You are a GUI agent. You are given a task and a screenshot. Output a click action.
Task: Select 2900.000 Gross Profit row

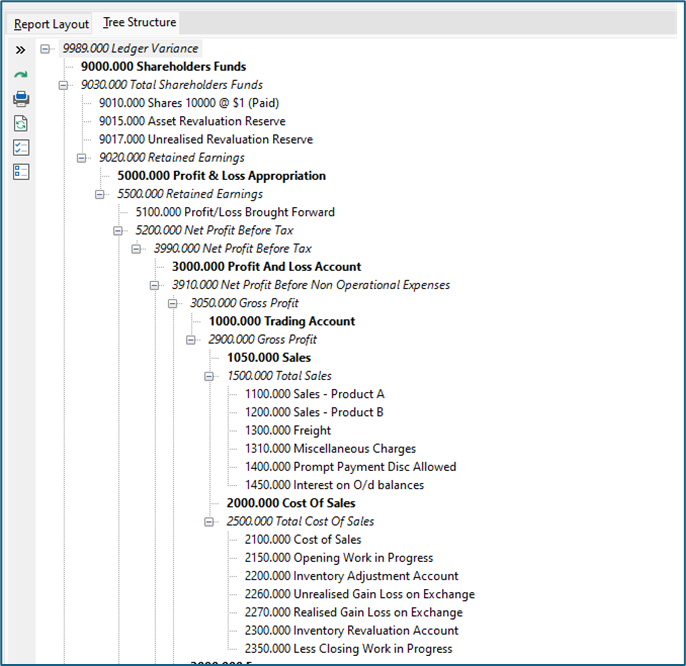(262, 340)
